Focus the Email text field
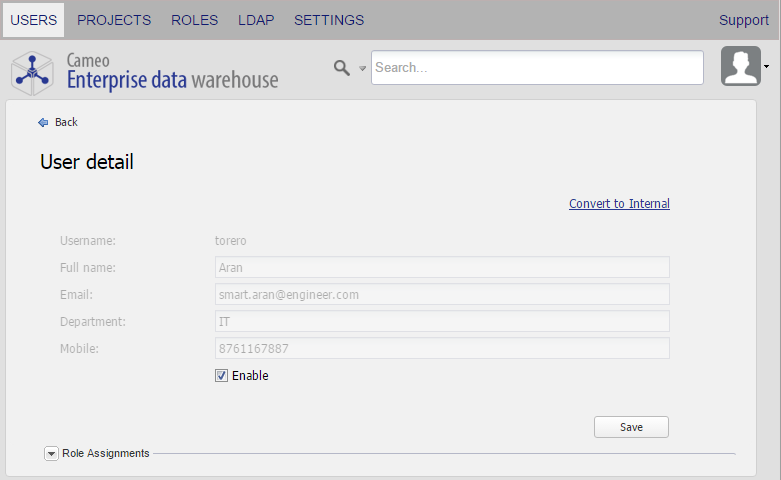This screenshot has width=781, height=480. (x=442, y=294)
